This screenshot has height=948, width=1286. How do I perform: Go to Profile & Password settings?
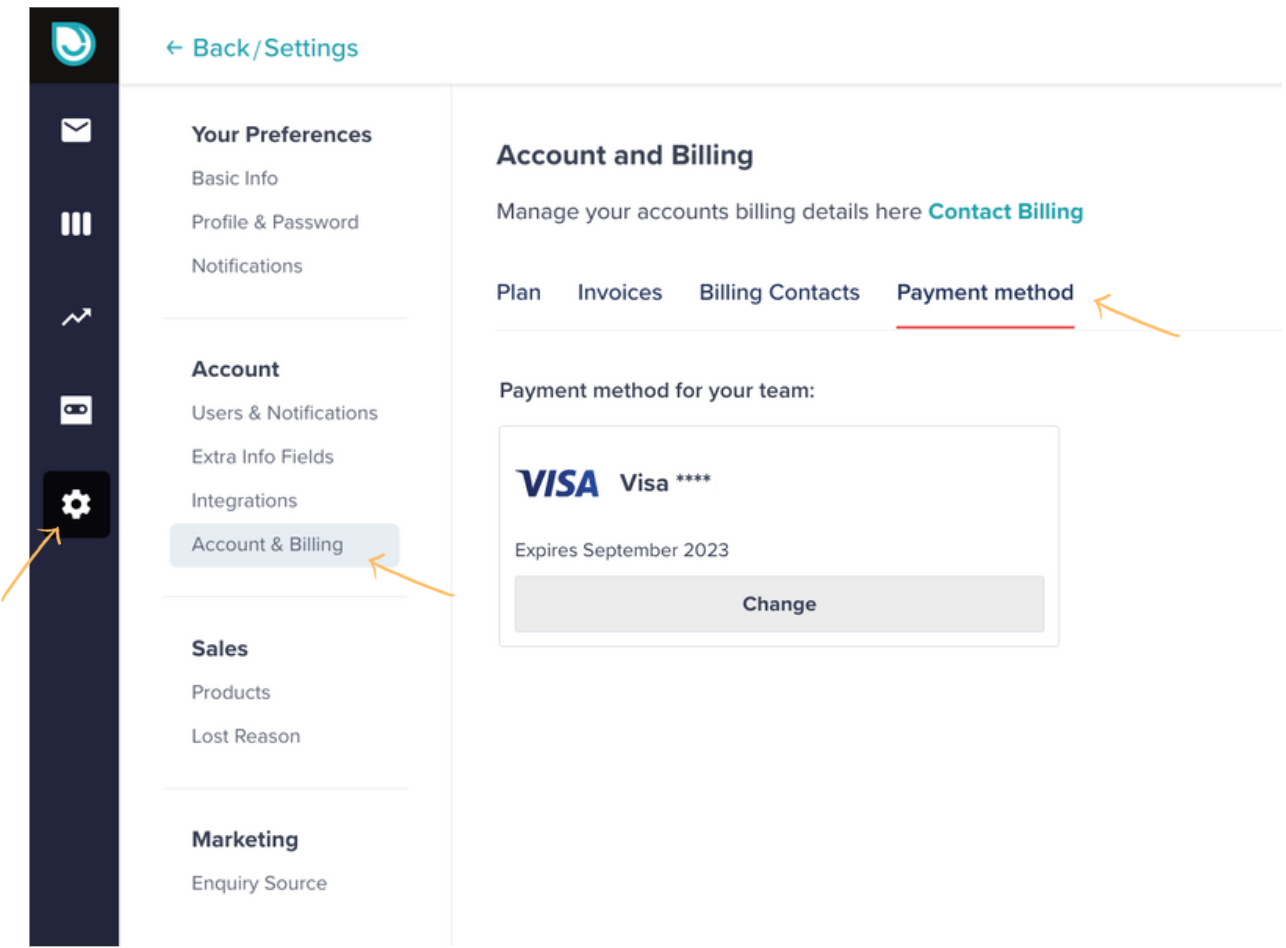[x=275, y=222]
